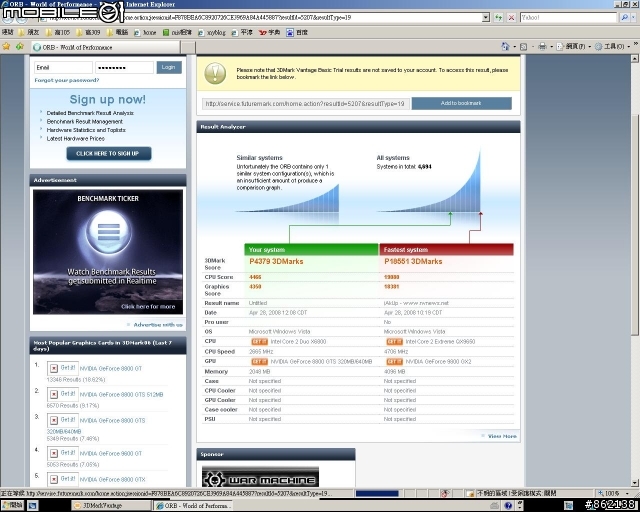Click the 'Add to bookmark' button

[x=461, y=103]
